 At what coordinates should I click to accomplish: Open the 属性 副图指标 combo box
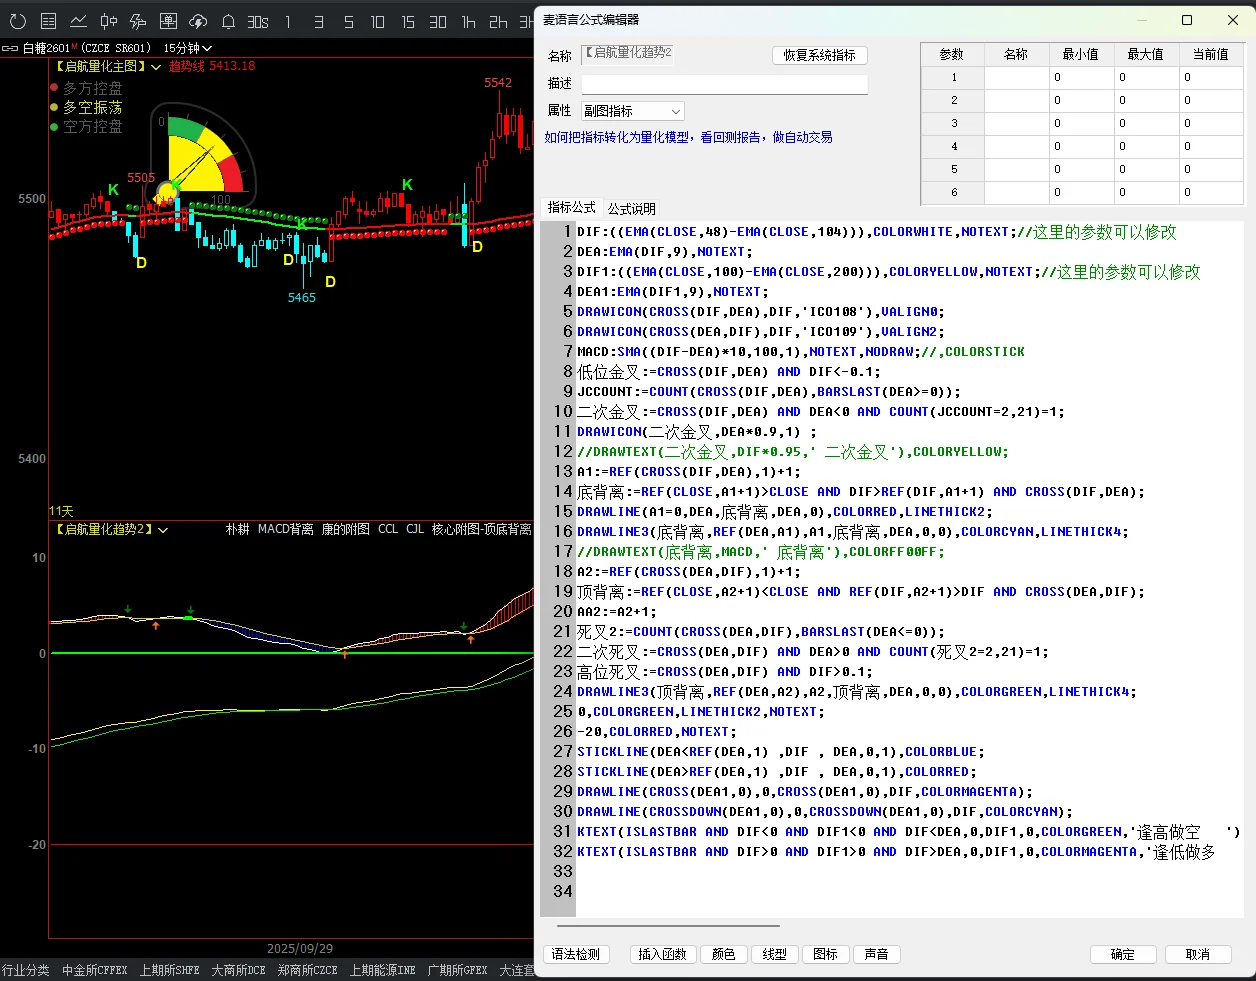click(x=633, y=111)
